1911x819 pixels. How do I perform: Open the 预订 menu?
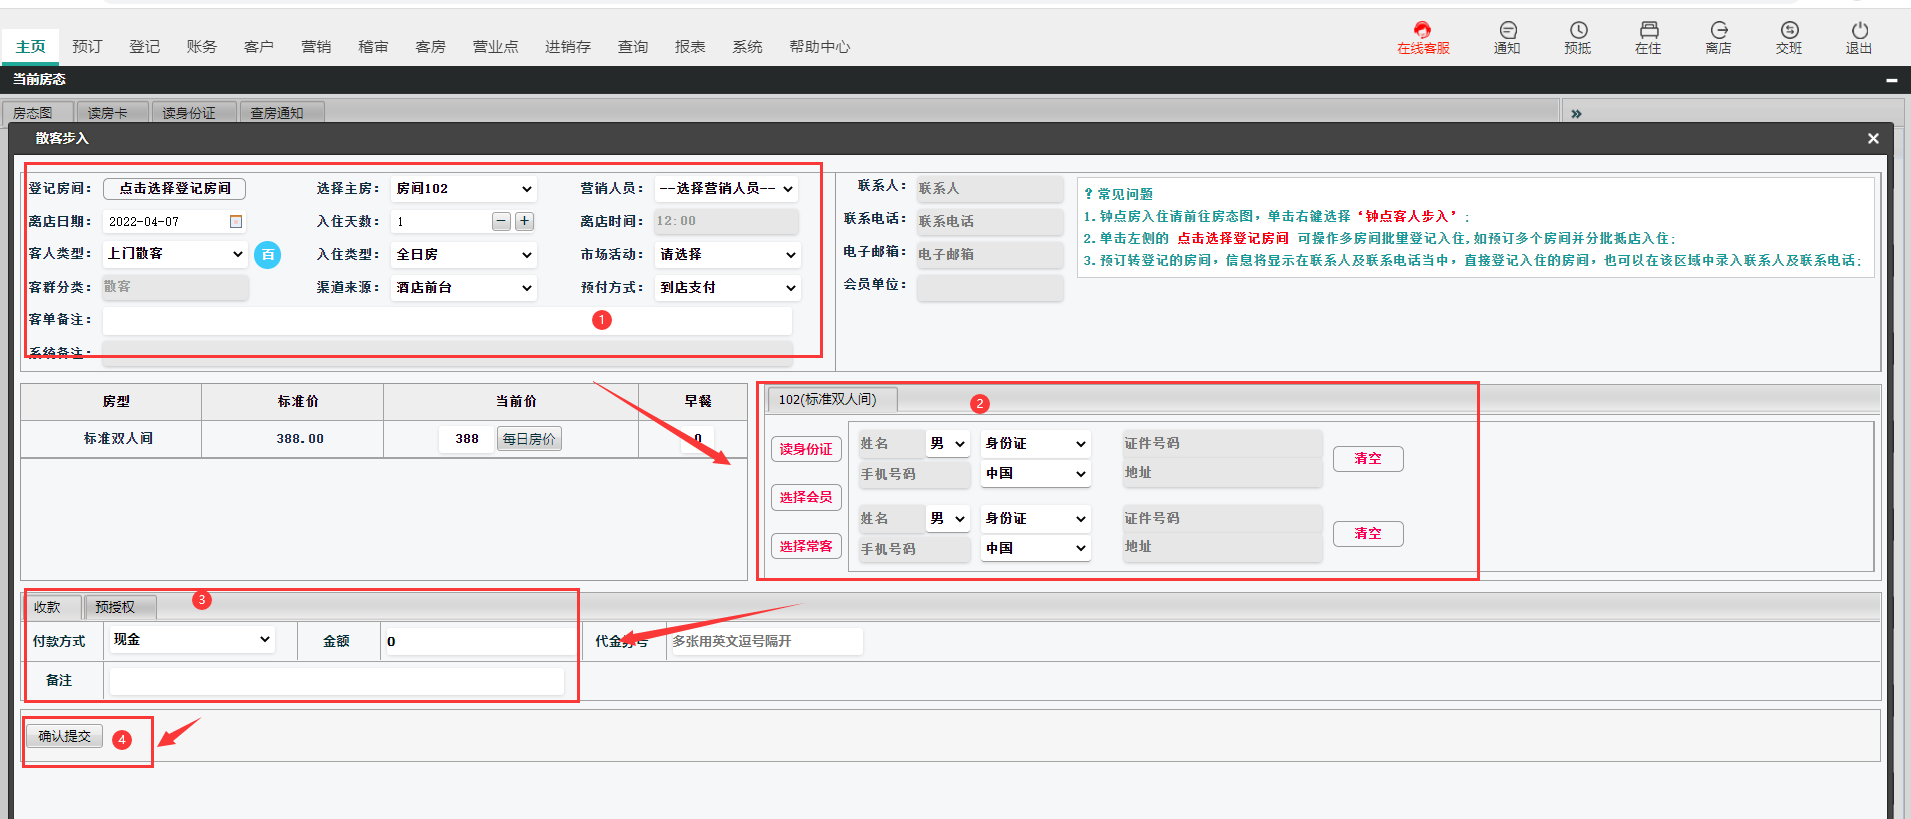click(x=87, y=46)
